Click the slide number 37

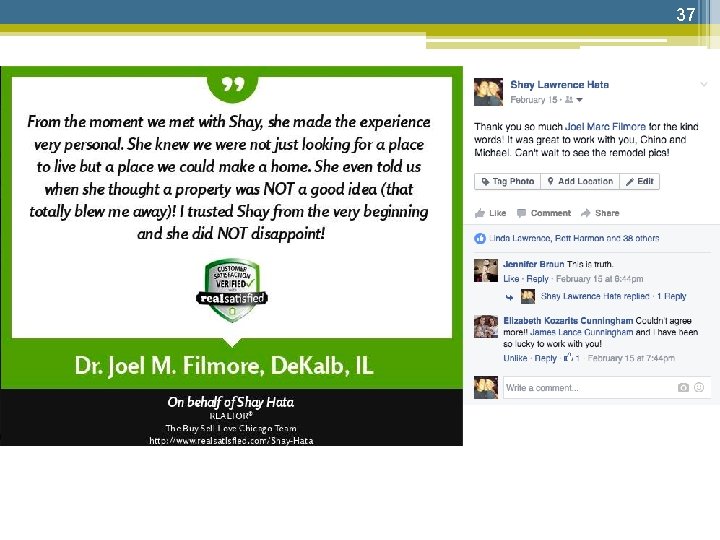[x=686, y=14]
